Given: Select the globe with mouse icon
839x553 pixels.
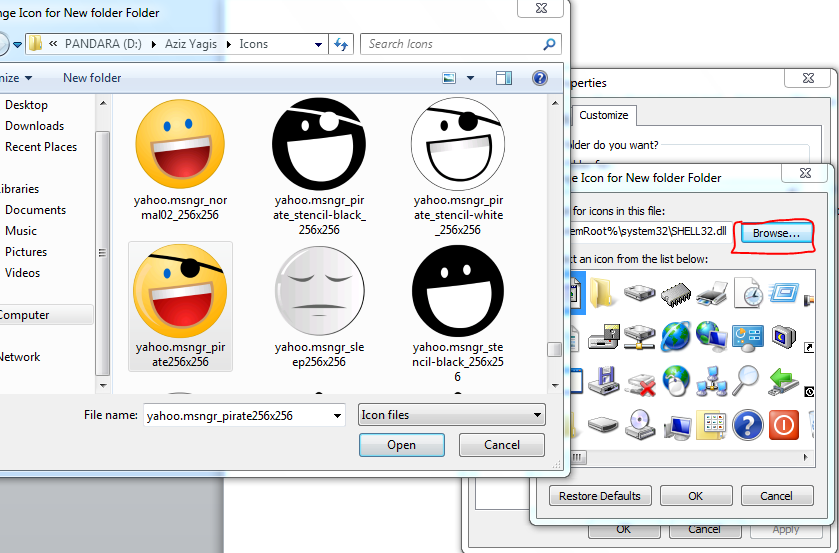Looking at the screenshot, I should pyautogui.click(x=676, y=381).
